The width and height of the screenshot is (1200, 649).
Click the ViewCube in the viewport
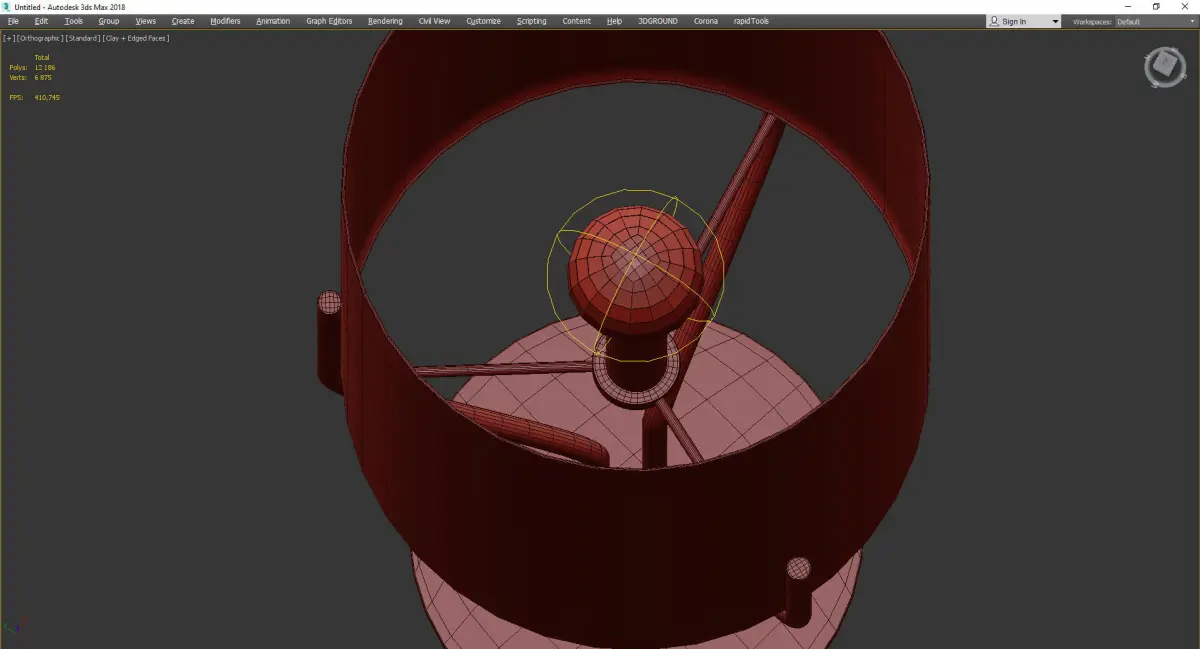point(1164,66)
